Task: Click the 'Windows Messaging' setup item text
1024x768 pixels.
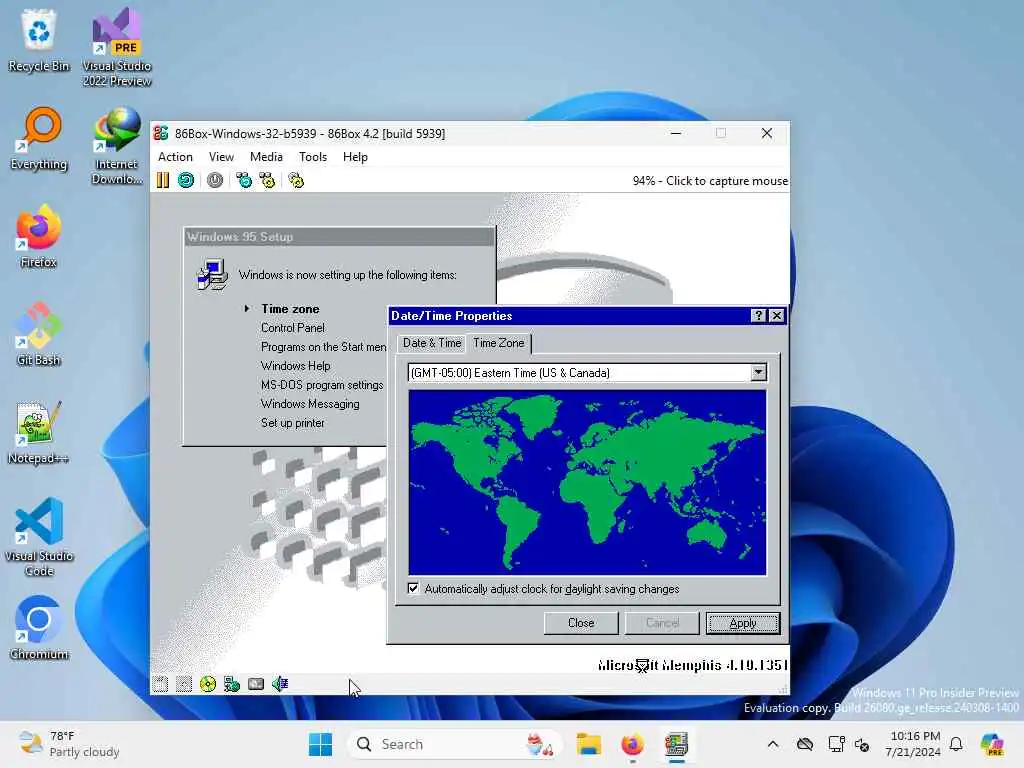Action: click(310, 404)
